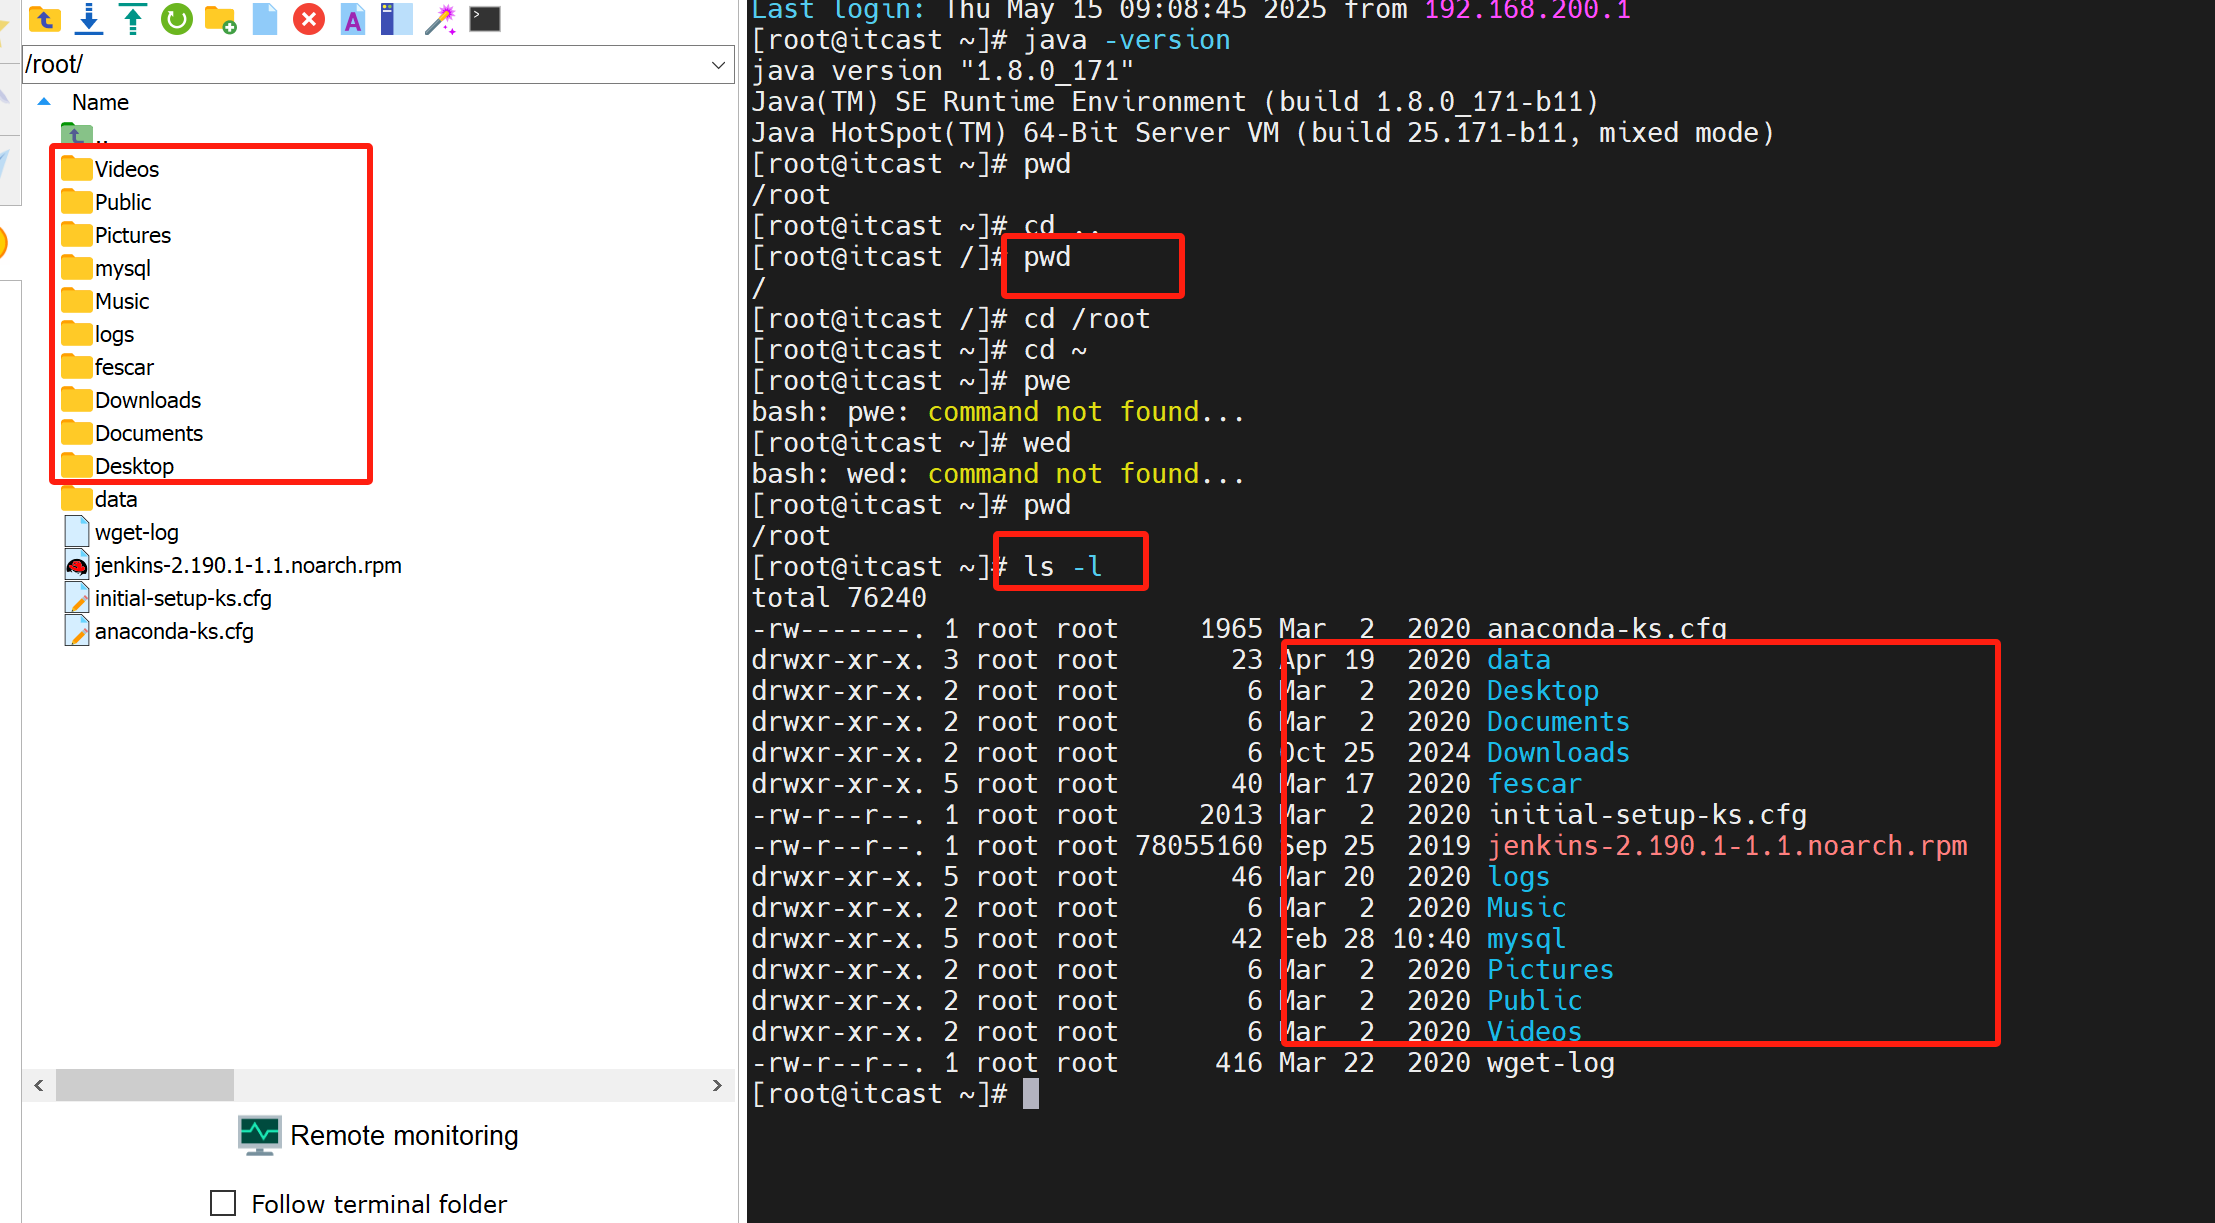Screen dimensions: 2215x1223
Task: Click the horizontal scrollbar thumb
Action: pos(145,1085)
